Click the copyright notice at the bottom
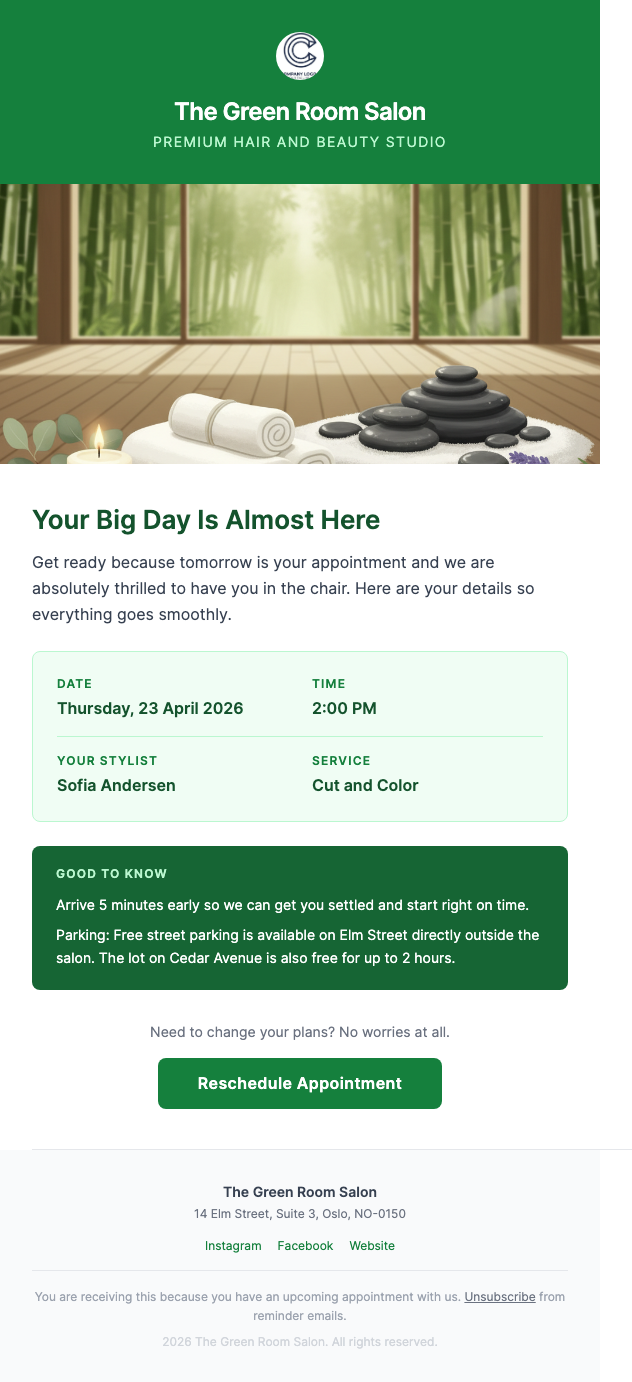 pos(300,1342)
